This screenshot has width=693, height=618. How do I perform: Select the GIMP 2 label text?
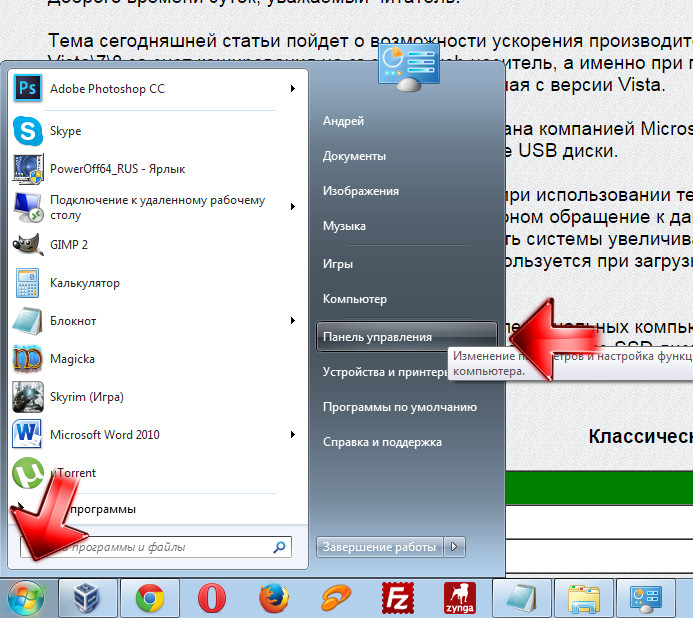point(69,244)
